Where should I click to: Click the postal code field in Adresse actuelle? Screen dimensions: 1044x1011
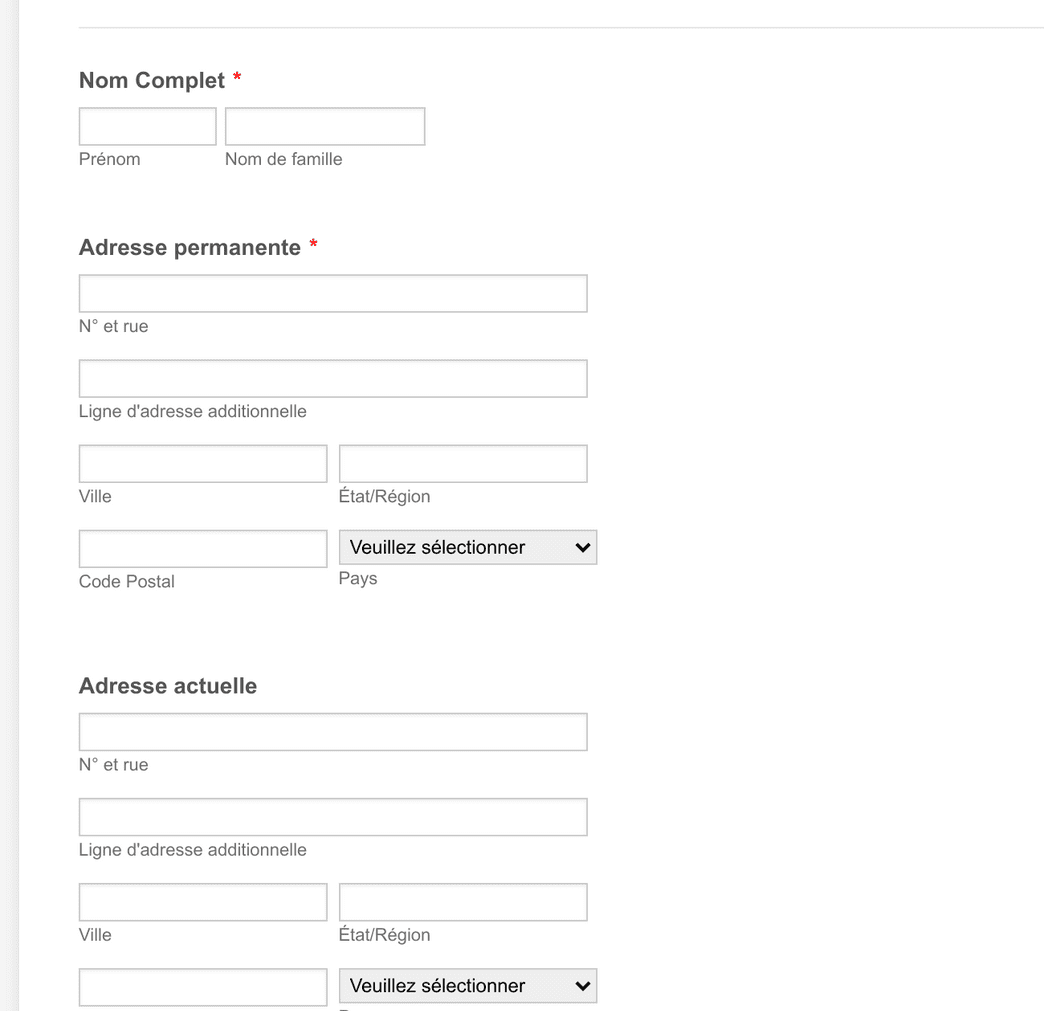pyautogui.click(x=202, y=987)
